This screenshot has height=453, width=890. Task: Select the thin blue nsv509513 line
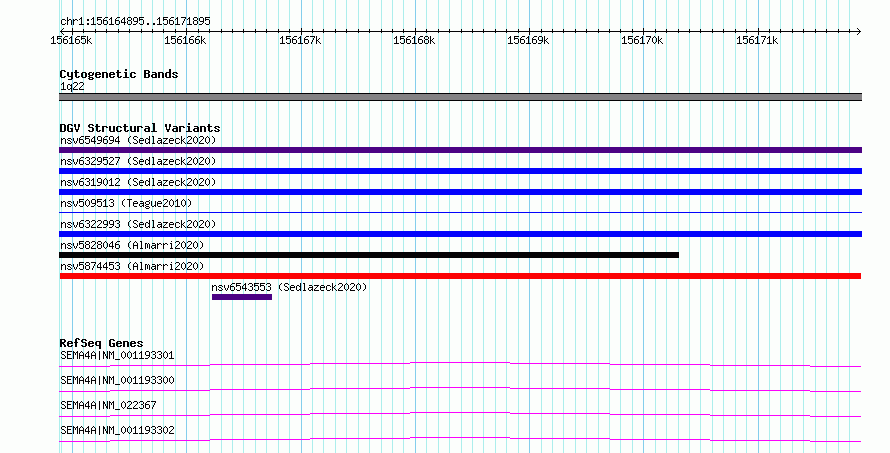click(x=460, y=212)
